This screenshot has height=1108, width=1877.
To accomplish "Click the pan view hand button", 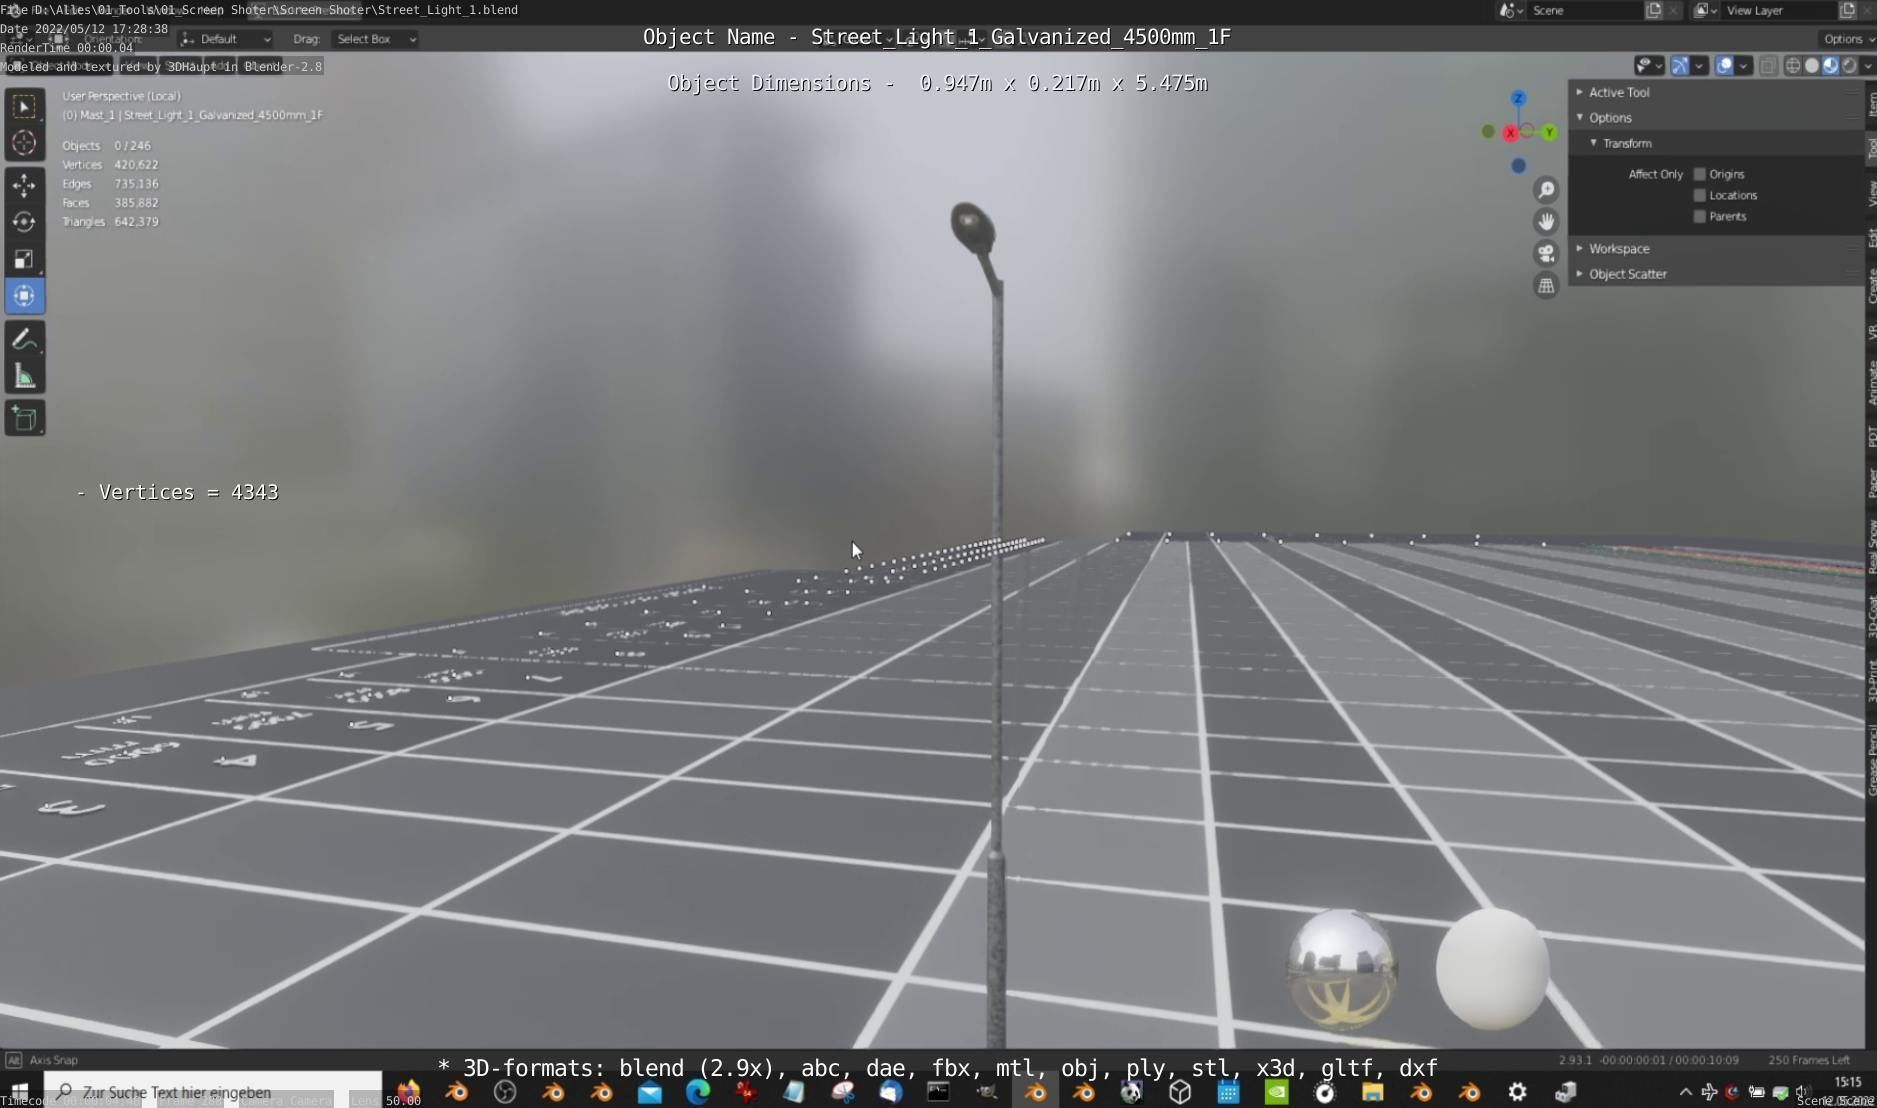I will (x=1546, y=222).
